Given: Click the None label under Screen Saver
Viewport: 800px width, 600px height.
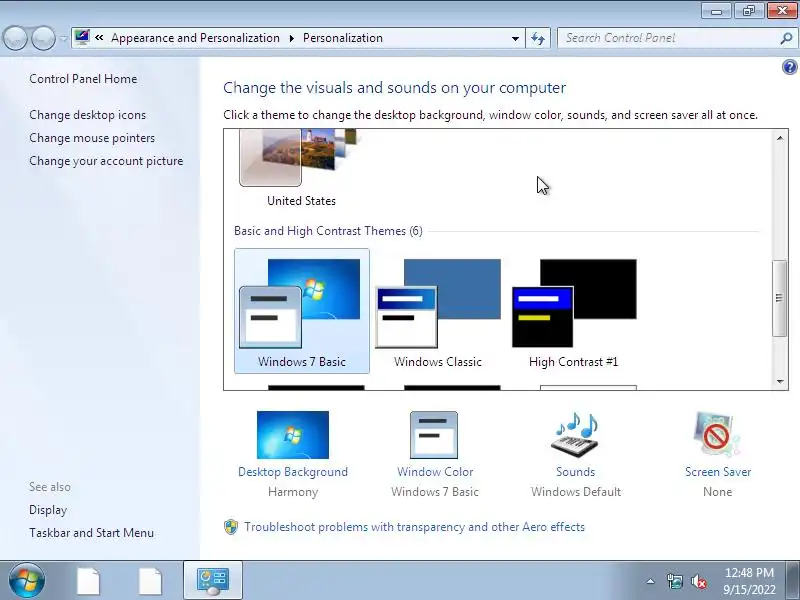Looking at the screenshot, I should click(x=717, y=492).
